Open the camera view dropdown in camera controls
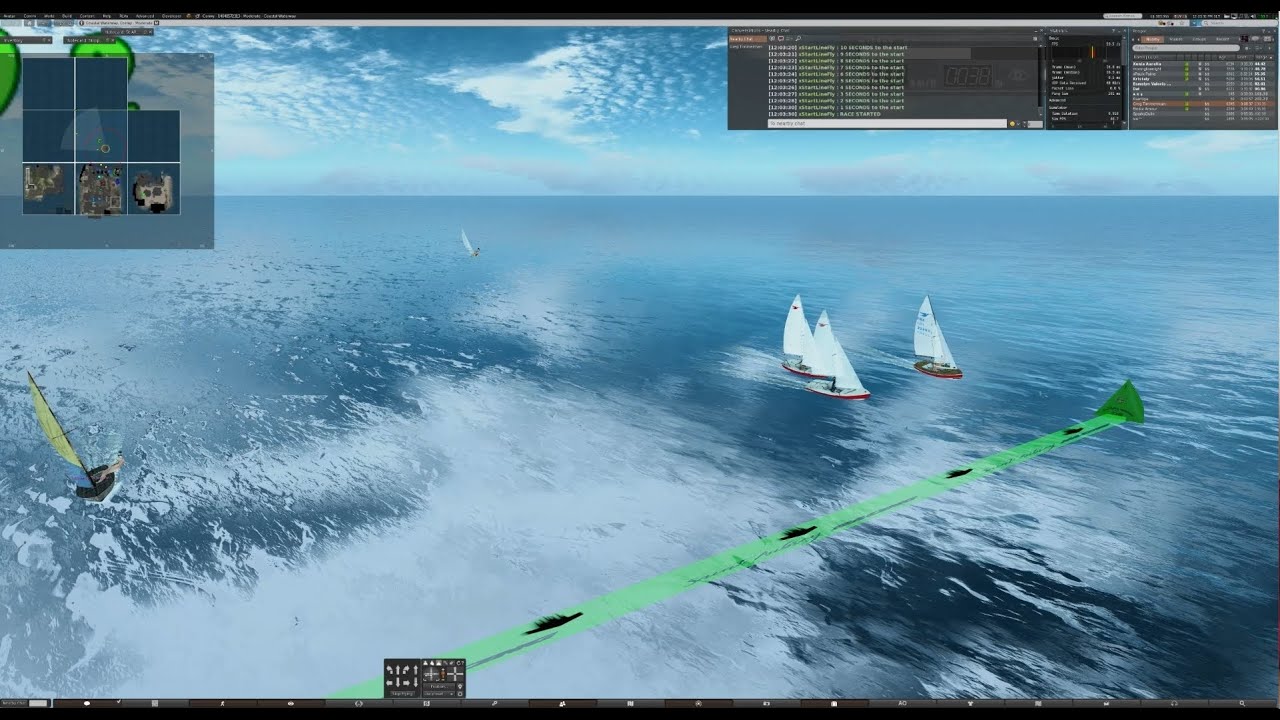This screenshot has height=720, width=1280. 439,694
